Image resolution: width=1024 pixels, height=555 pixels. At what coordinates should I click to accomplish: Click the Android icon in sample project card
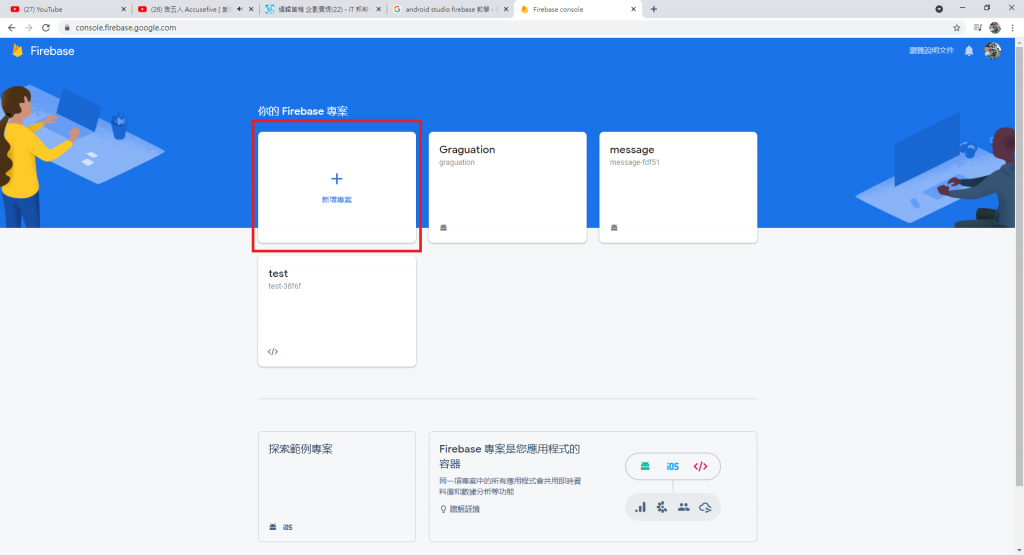point(273,527)
